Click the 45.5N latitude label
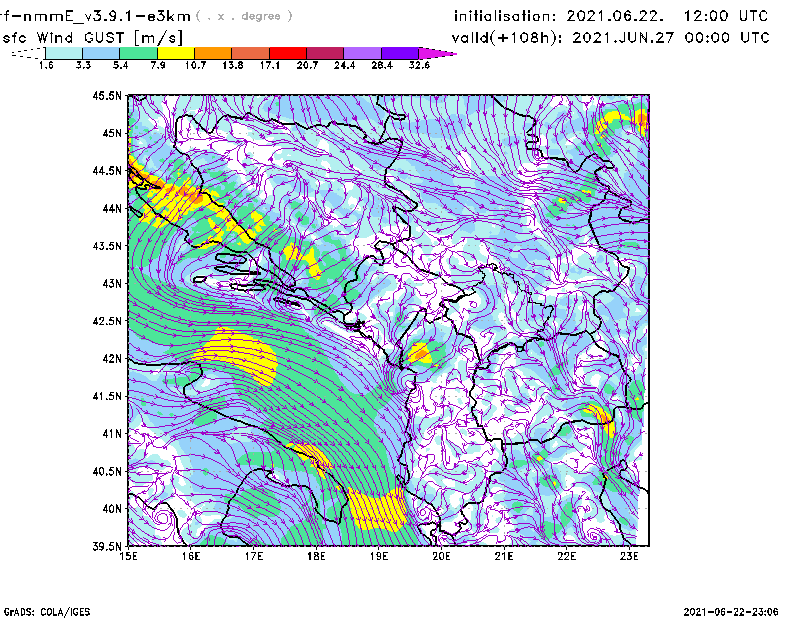Screen dimensions: 800x618 107,95
